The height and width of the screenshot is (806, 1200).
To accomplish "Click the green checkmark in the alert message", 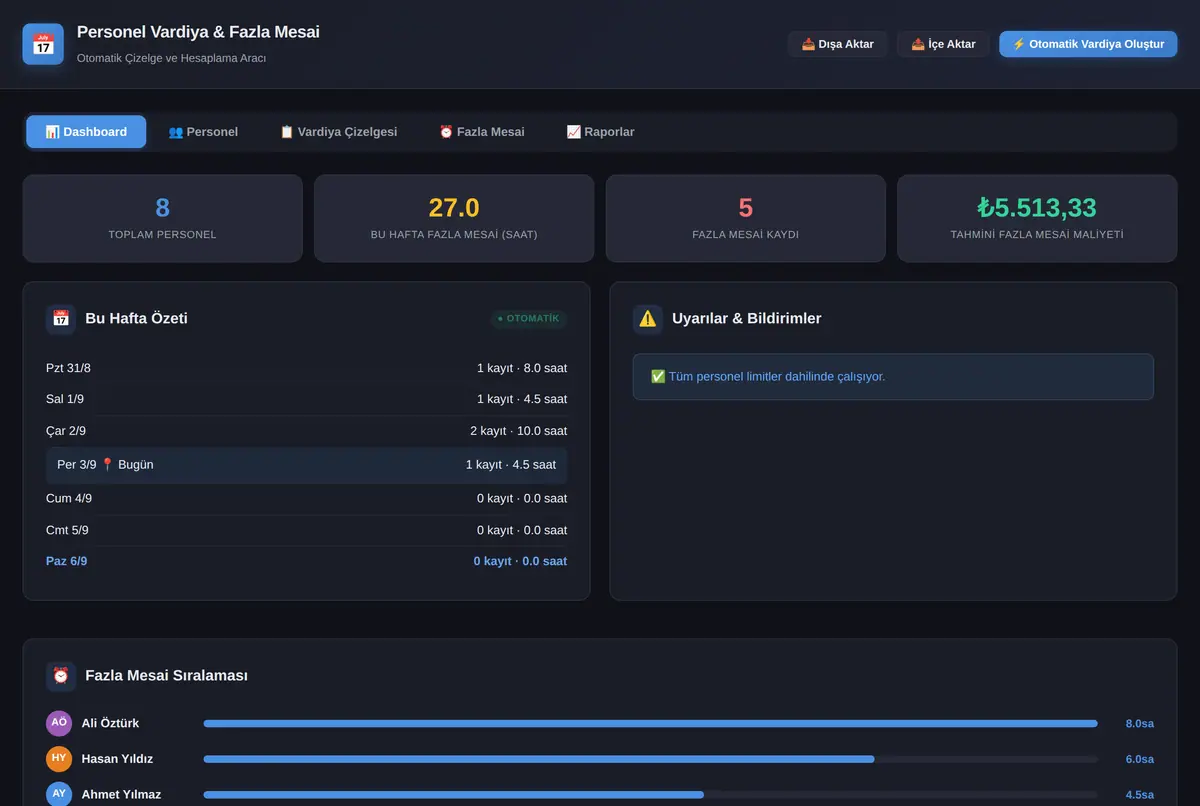I will click(x=658, y=377).
